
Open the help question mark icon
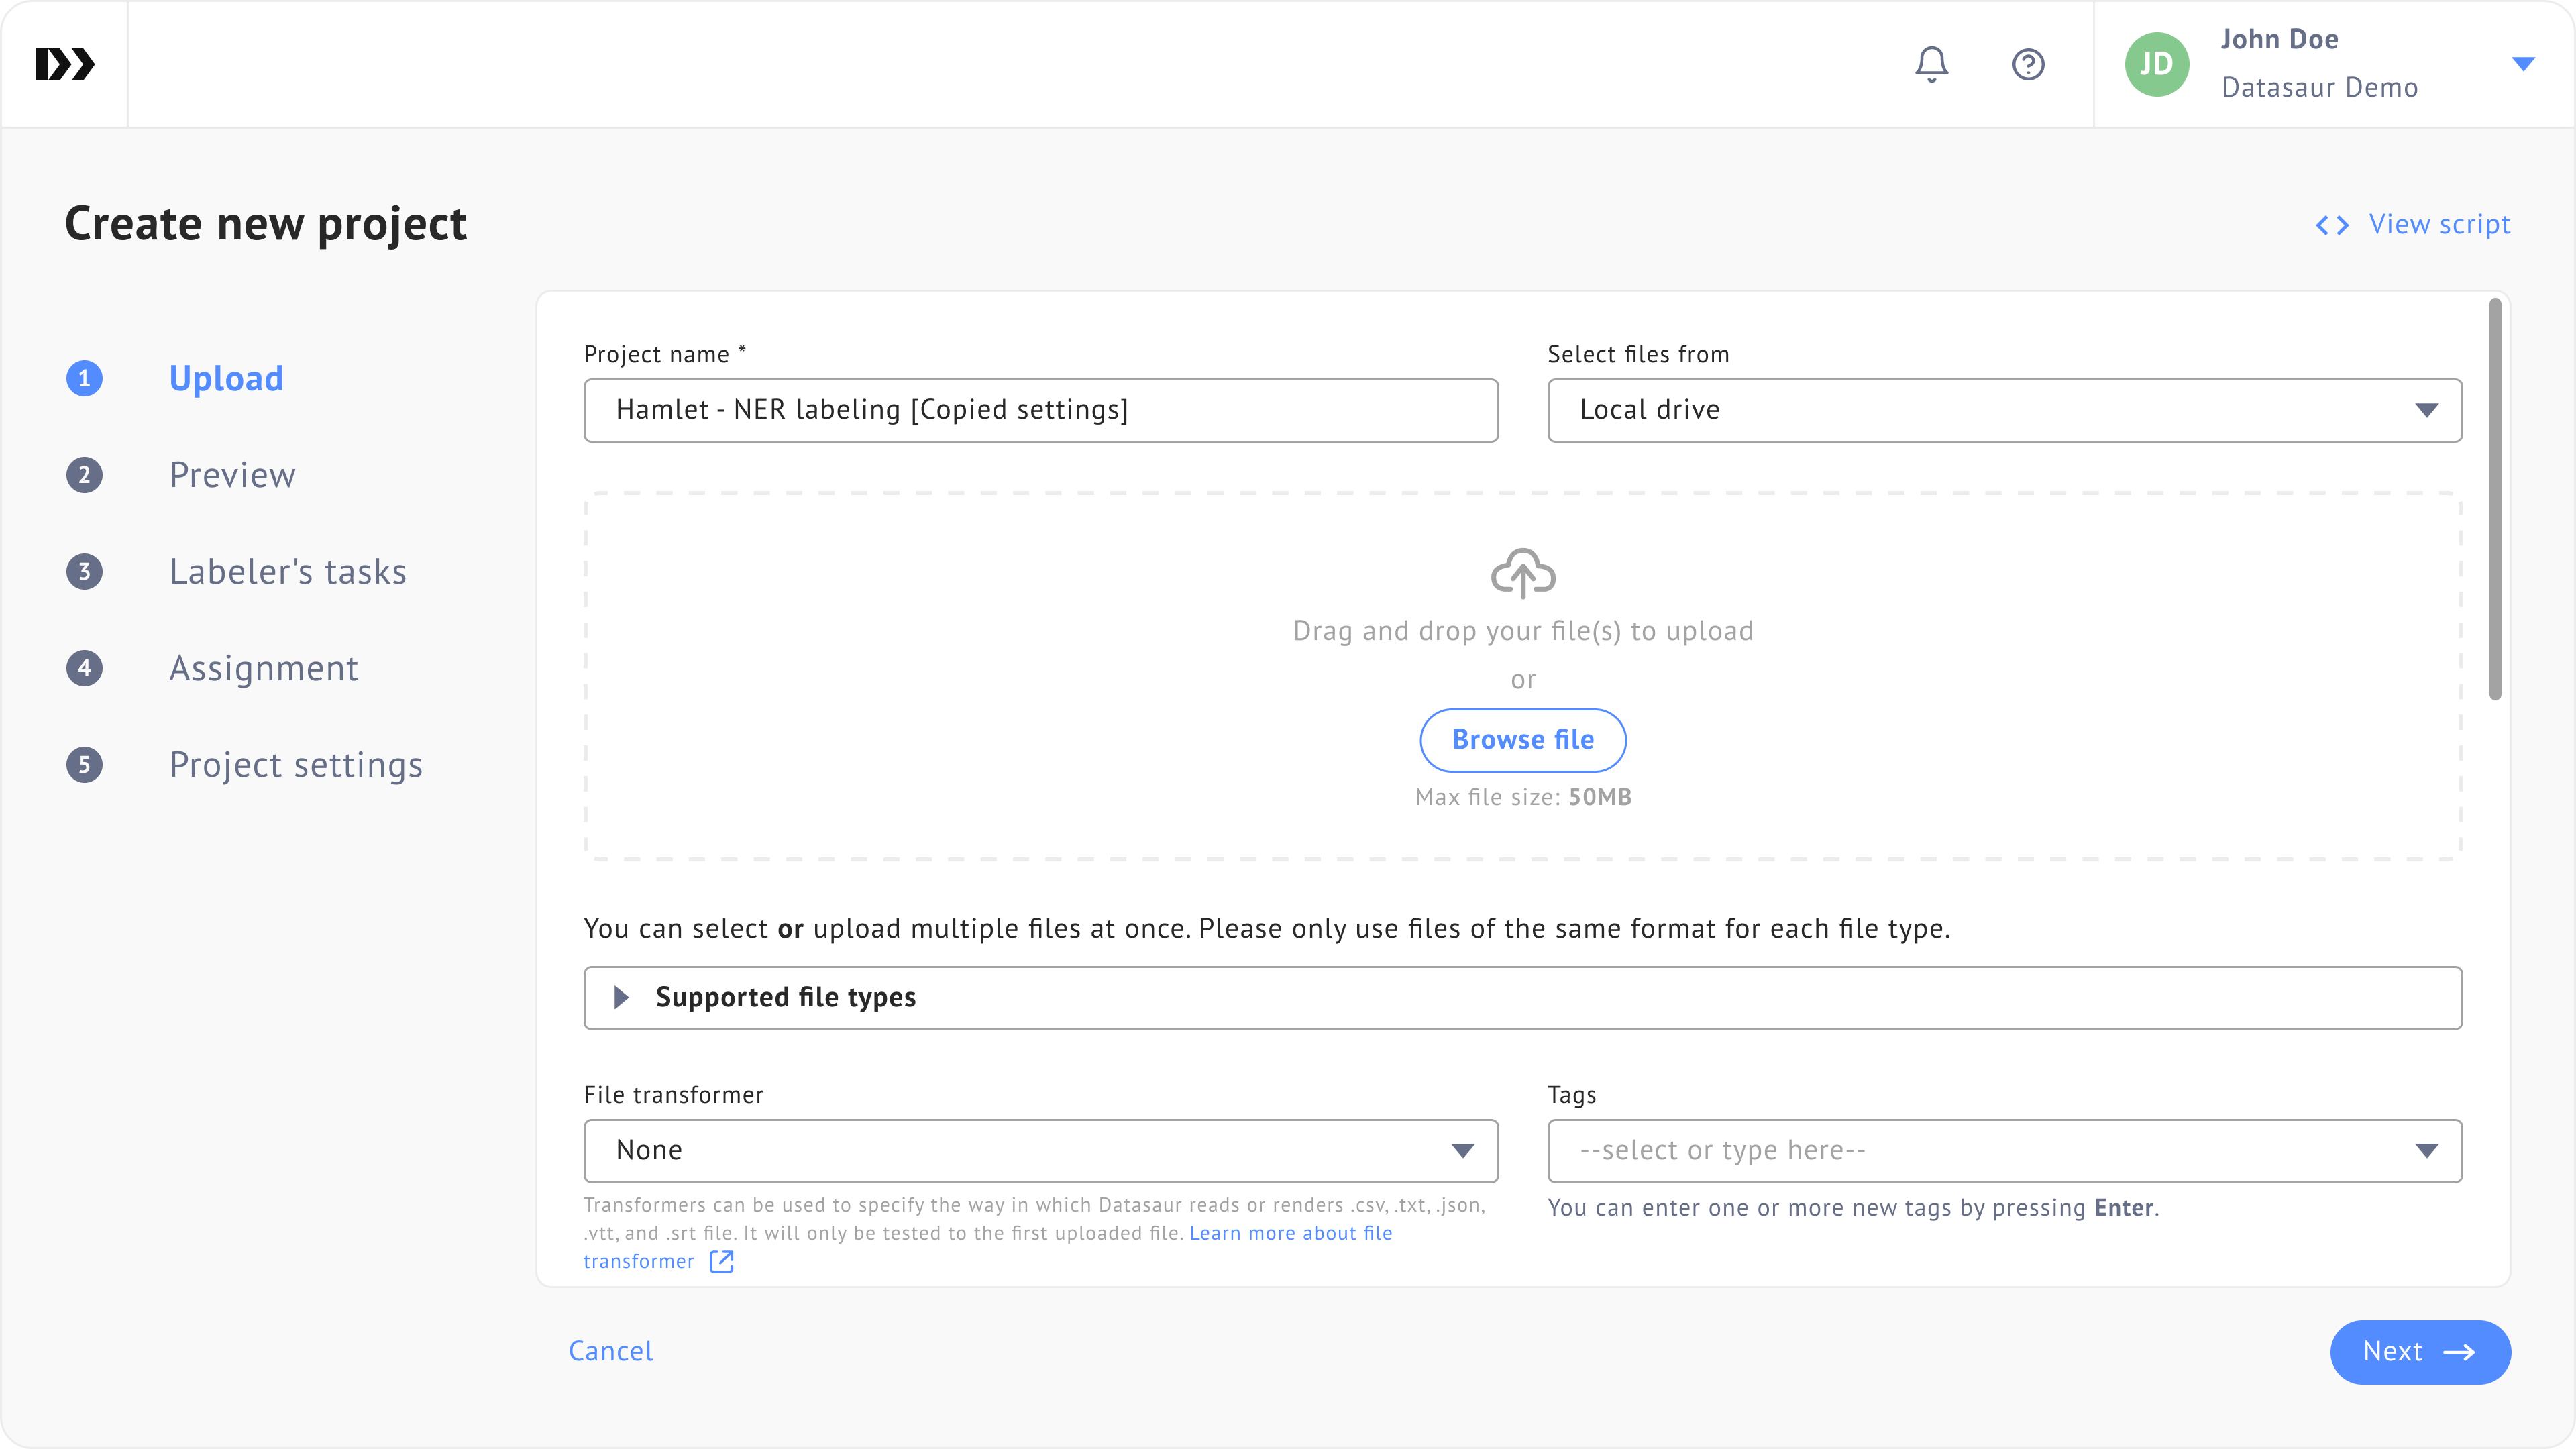[2028, 64]
